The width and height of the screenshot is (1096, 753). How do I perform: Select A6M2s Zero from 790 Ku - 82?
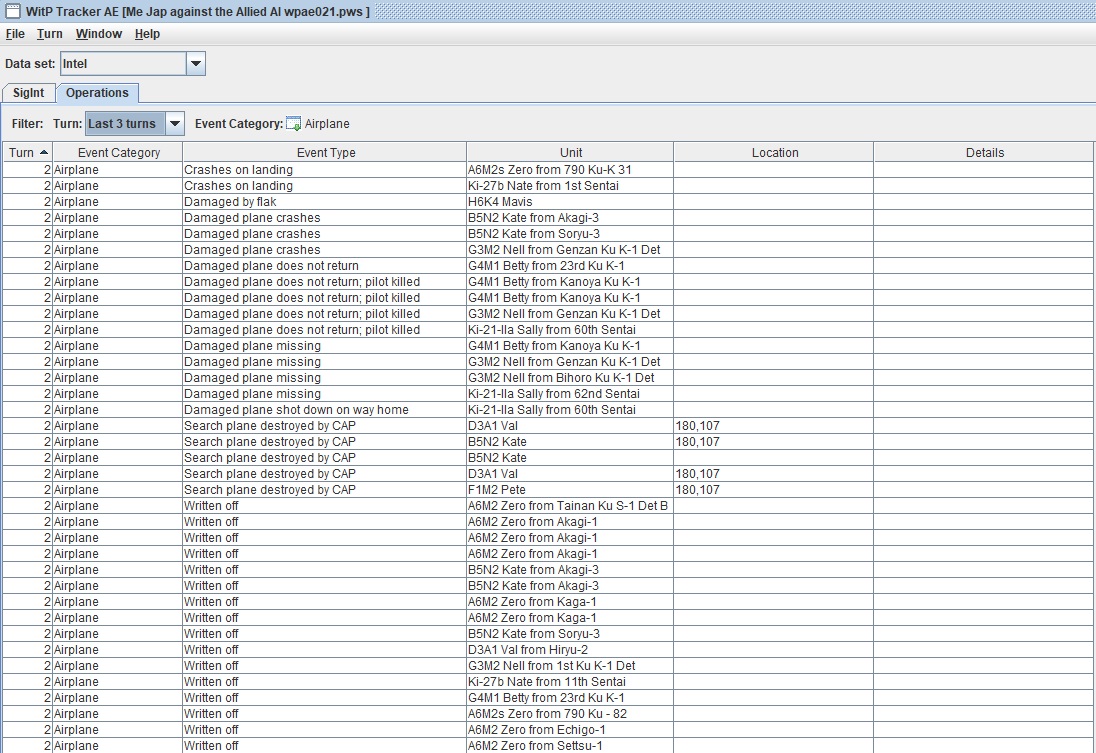click(x=570, y=715)
